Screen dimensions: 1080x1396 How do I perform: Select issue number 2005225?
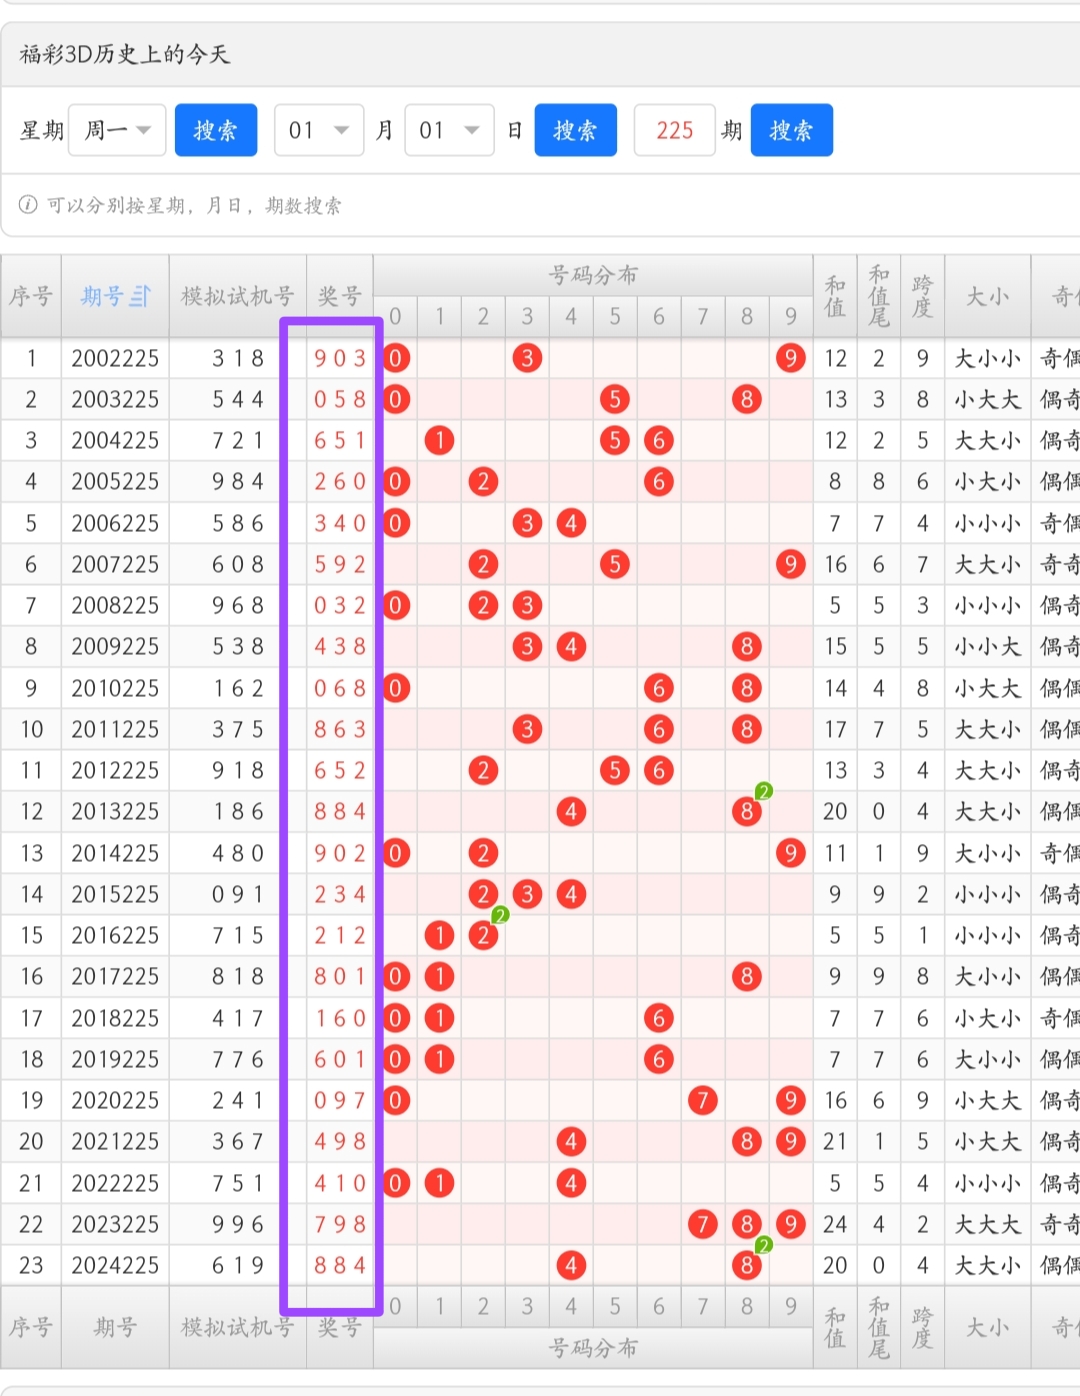point(115,481)
